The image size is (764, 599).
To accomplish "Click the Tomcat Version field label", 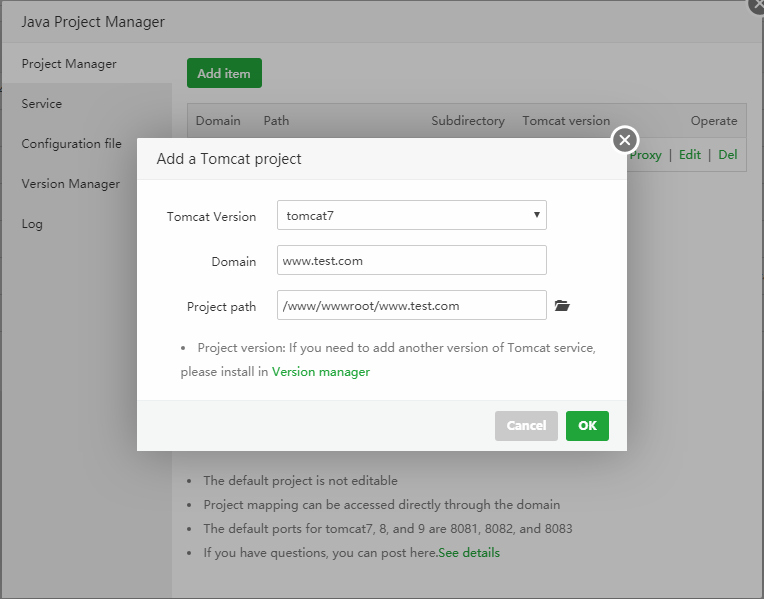I will (211, 216).
